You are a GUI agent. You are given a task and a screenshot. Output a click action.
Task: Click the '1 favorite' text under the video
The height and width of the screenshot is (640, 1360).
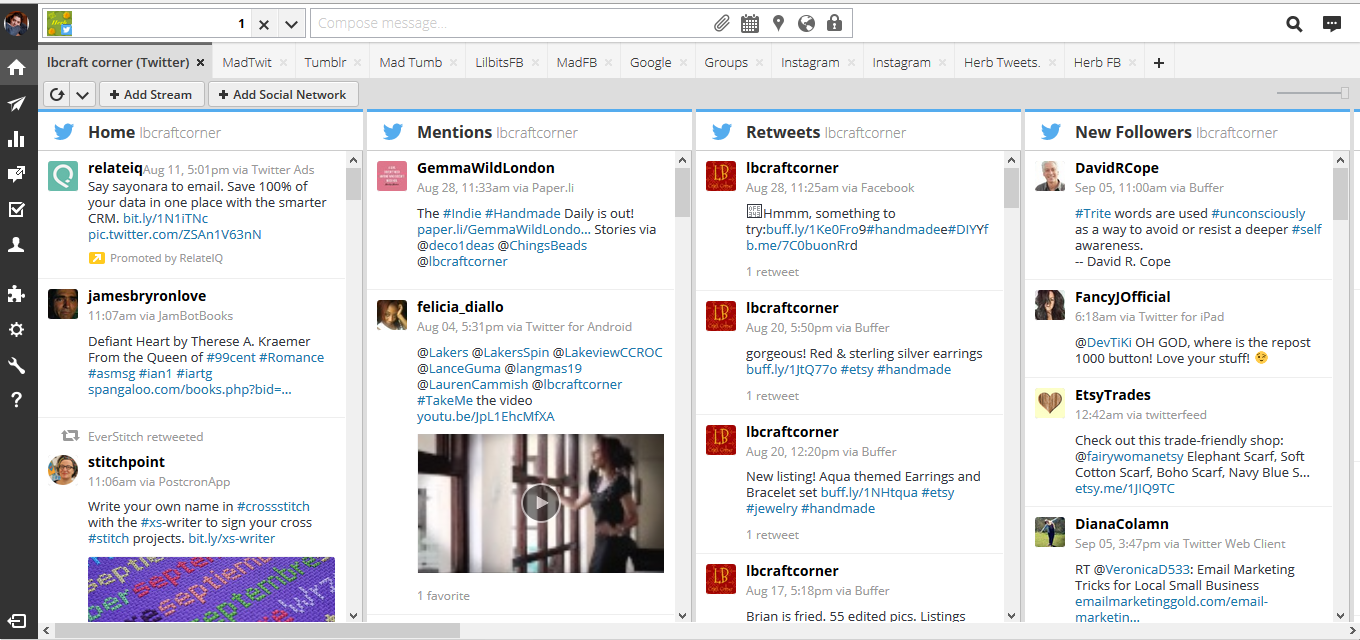coord(443,595)
